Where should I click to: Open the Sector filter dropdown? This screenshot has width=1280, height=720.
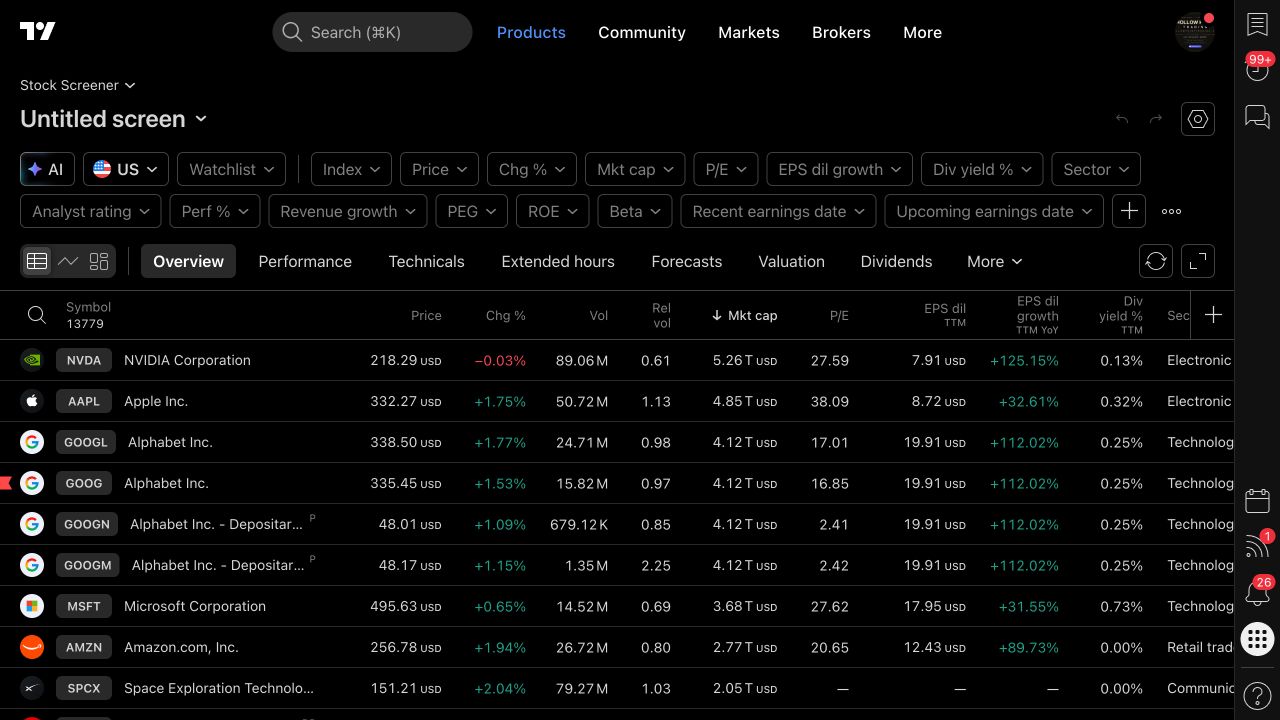(1097, 169)
